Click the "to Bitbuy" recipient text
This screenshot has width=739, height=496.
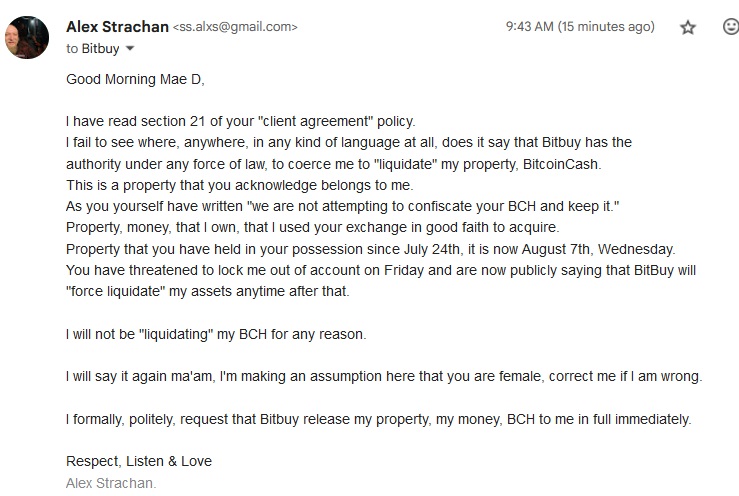click(92, 49)
